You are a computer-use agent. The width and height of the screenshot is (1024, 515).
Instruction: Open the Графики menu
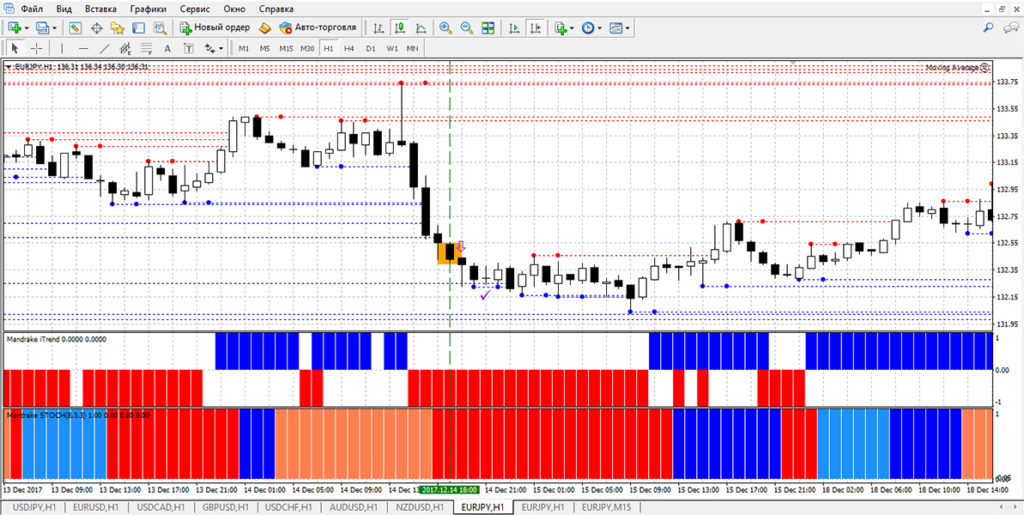pyautogui.click(x=148, y=8)
